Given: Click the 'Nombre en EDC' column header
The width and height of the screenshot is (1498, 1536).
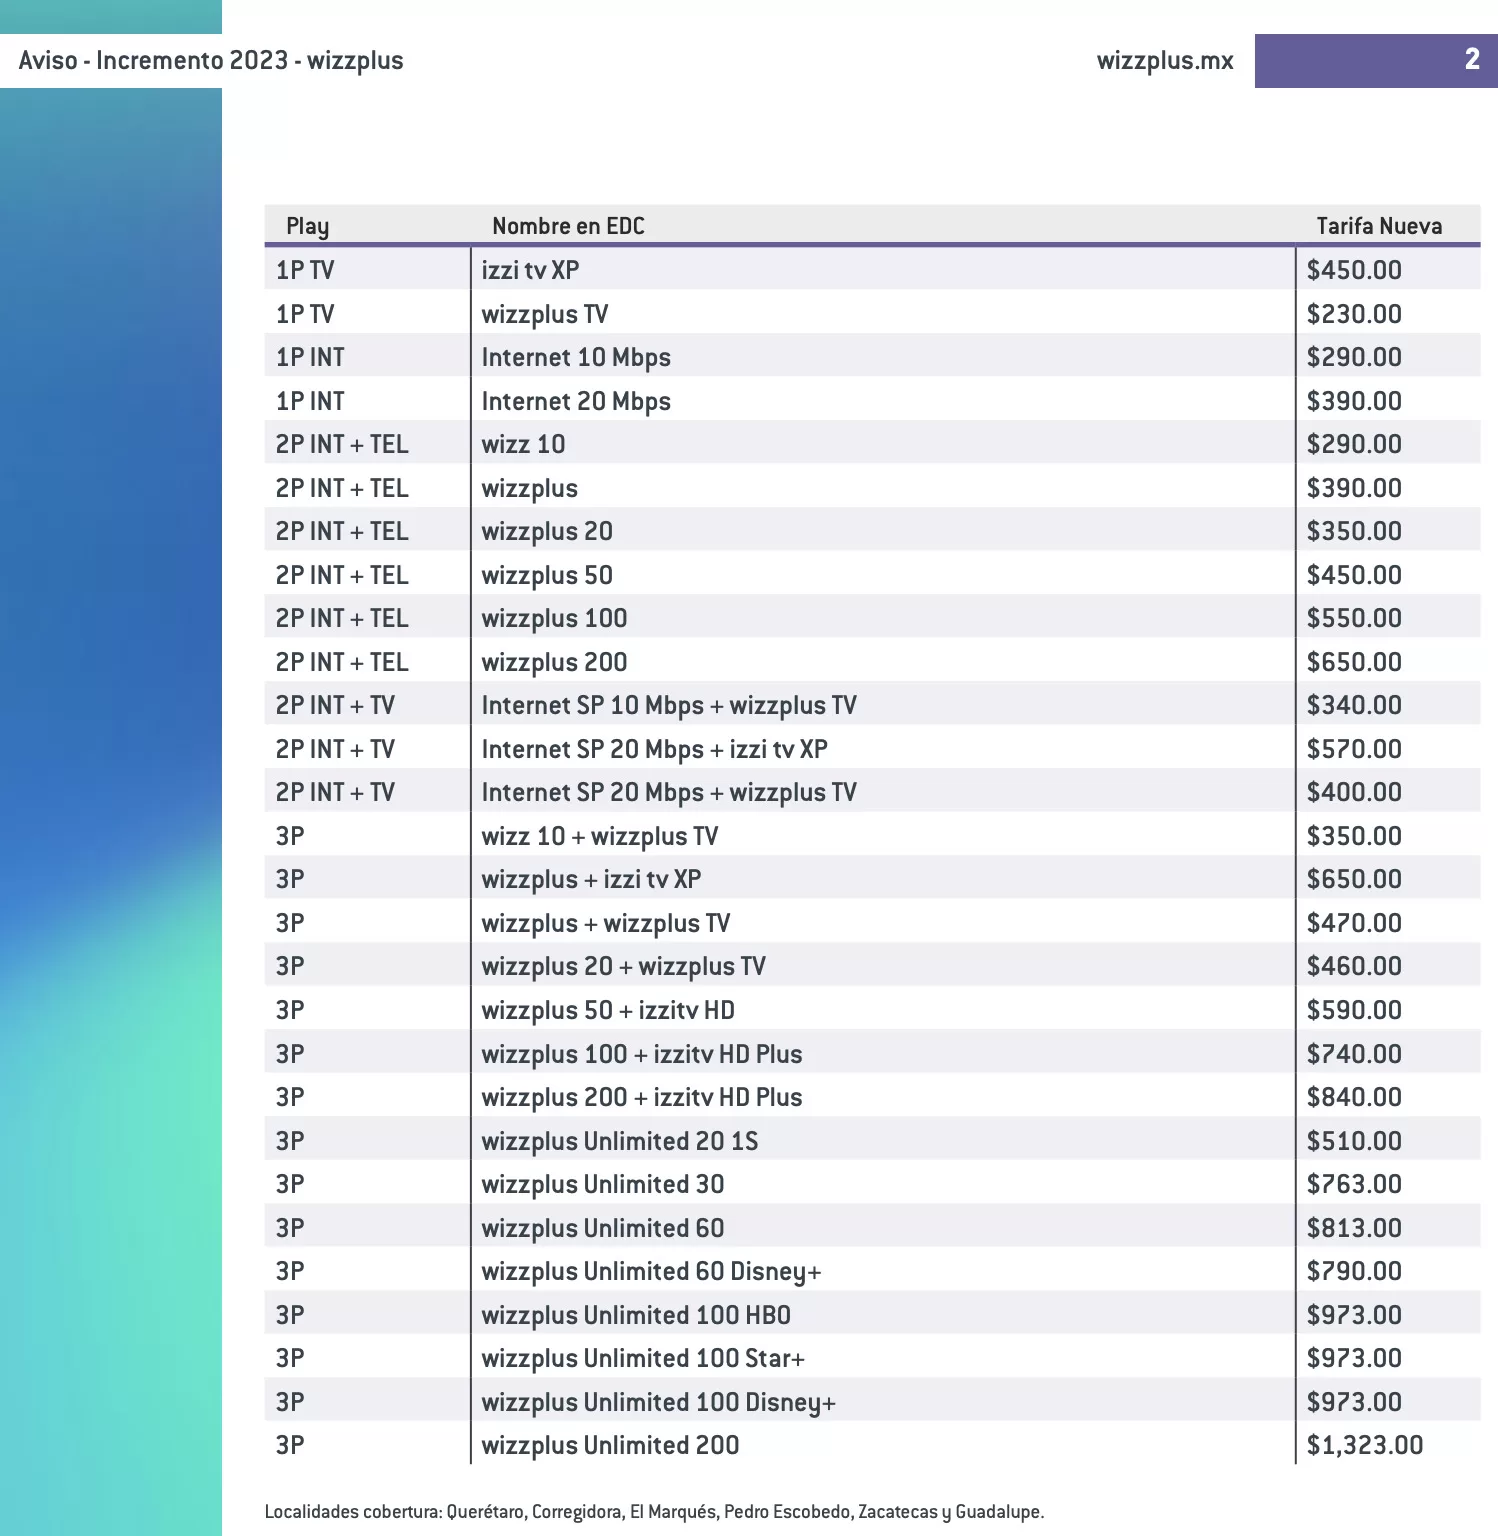Looking at the screenshot, I should click(568, 226).
